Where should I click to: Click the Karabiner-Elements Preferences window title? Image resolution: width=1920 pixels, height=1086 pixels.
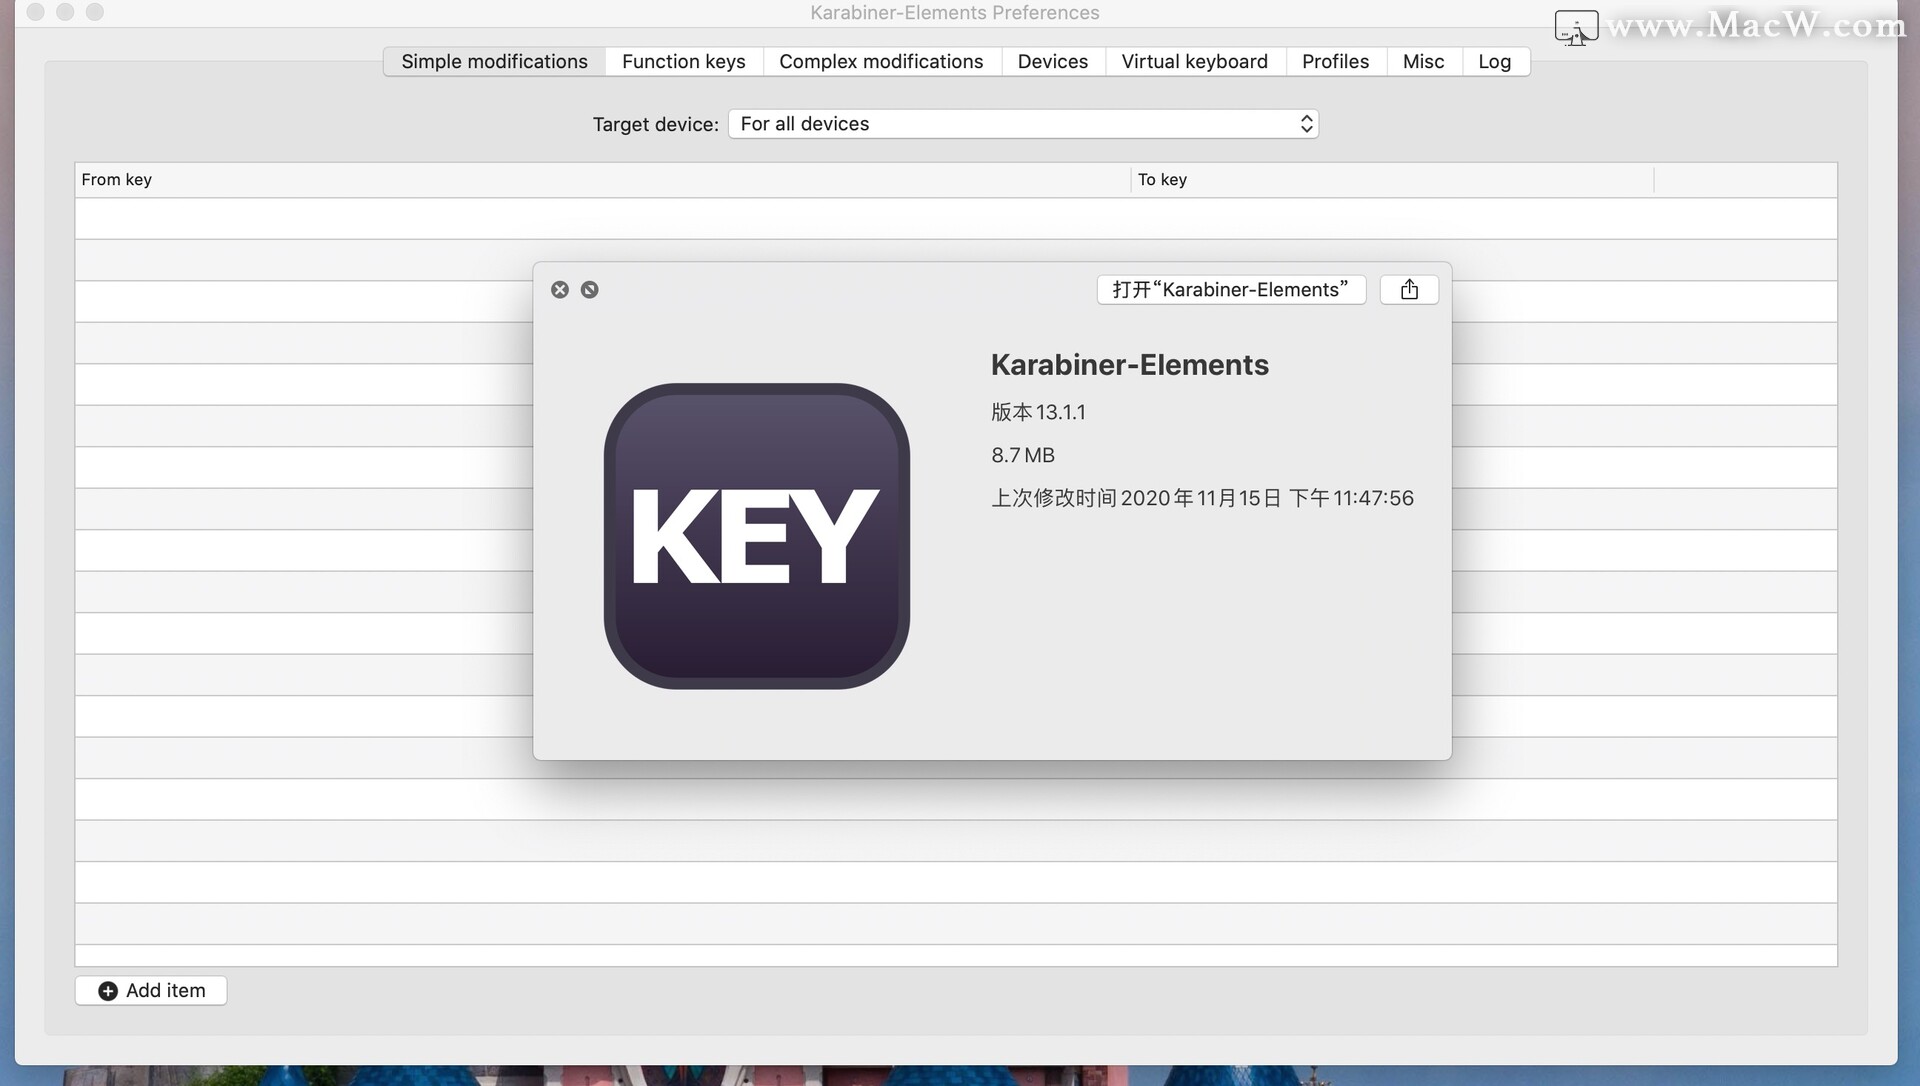[x=955, y=13]
